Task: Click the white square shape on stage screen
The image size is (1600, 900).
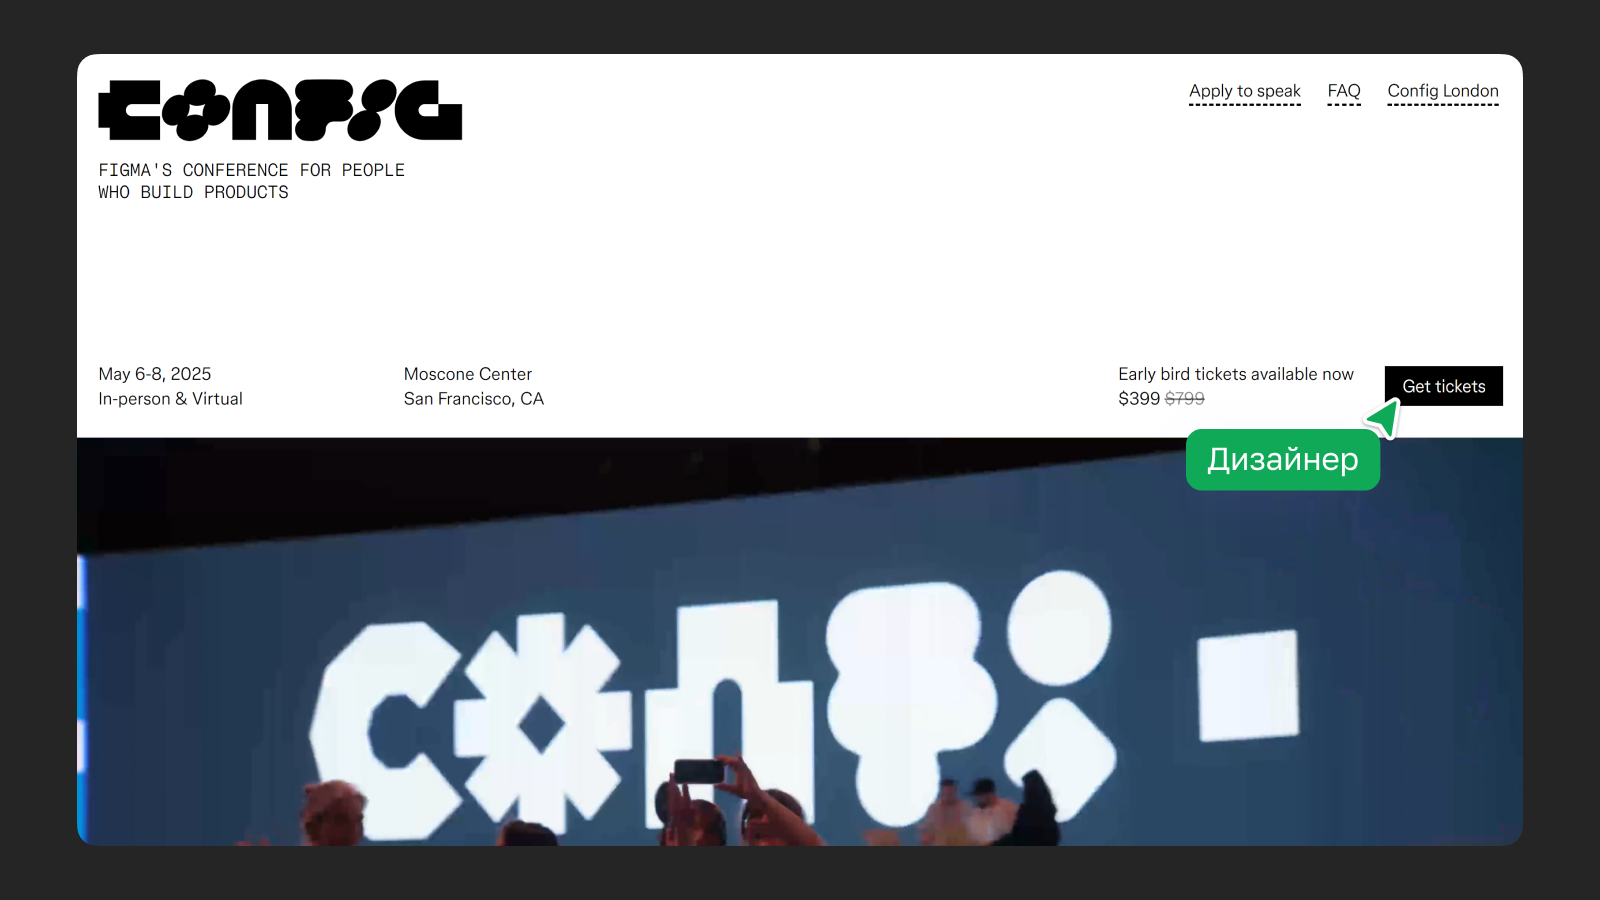Action: click(1248, 686)
